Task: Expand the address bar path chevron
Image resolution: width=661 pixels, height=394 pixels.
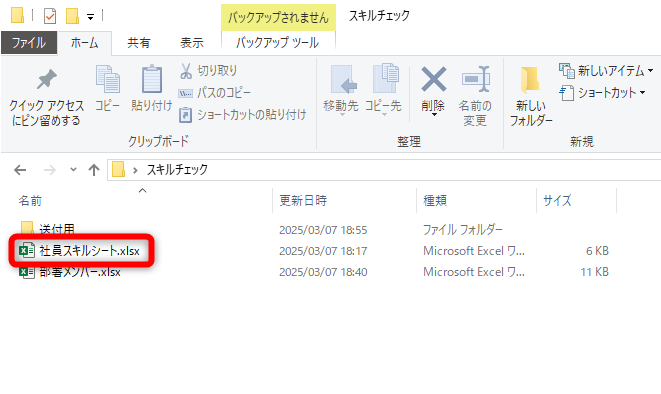Action: pos(135,170)
